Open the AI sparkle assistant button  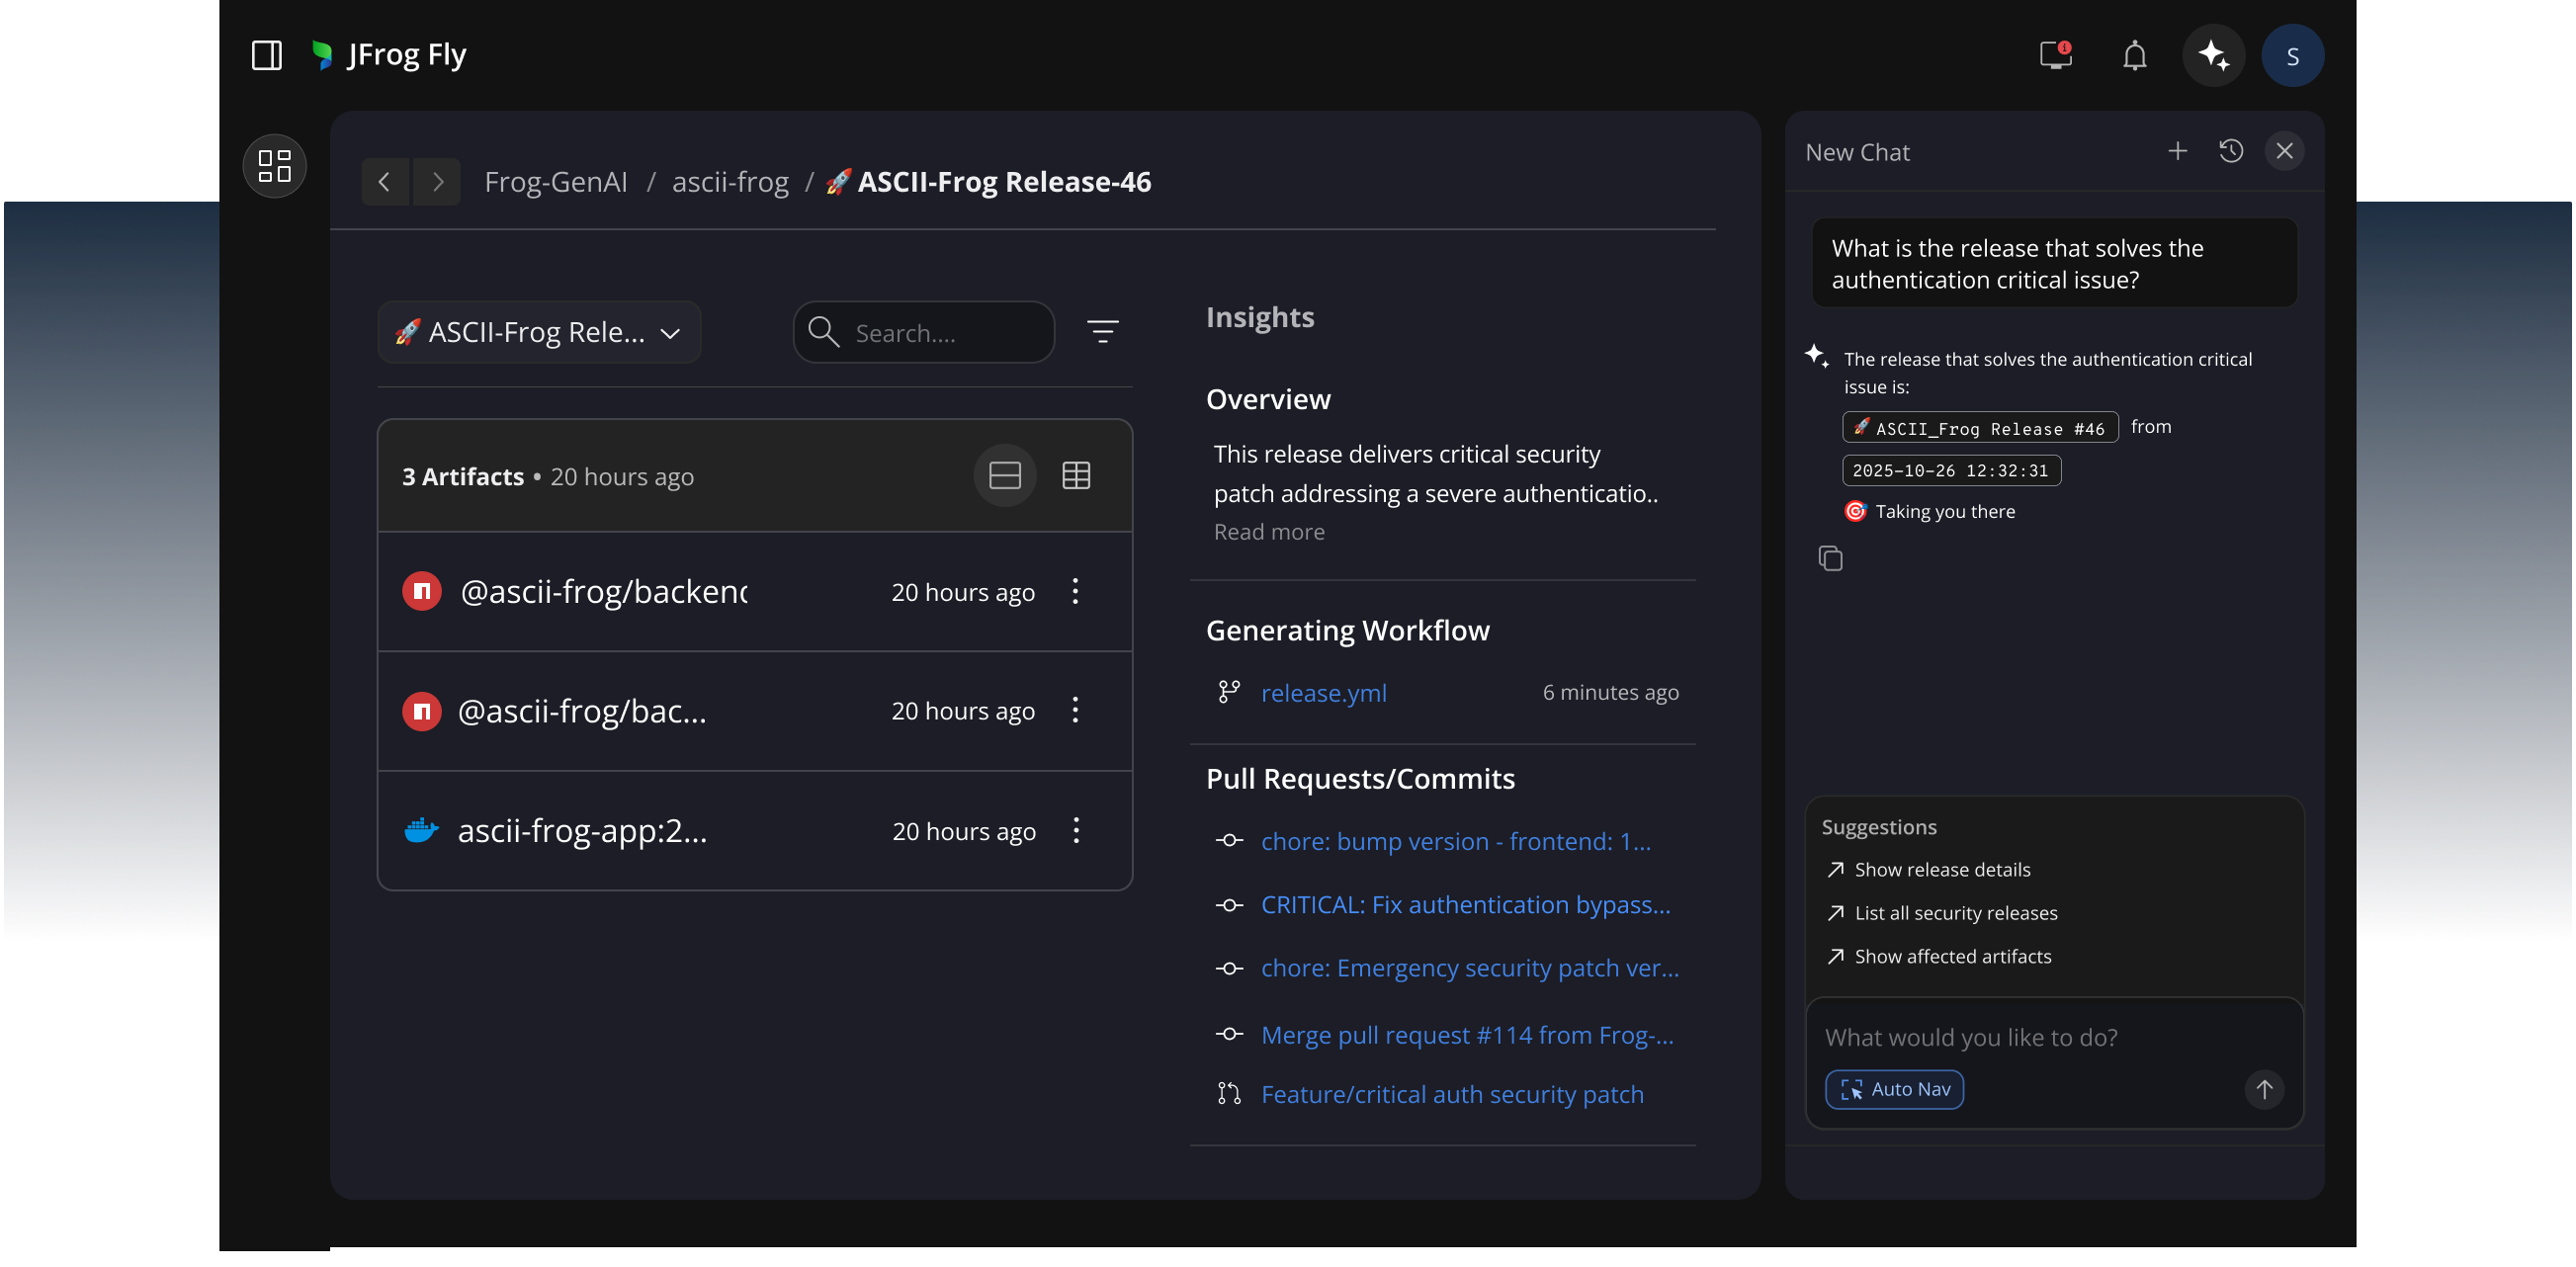[2213, 56]
